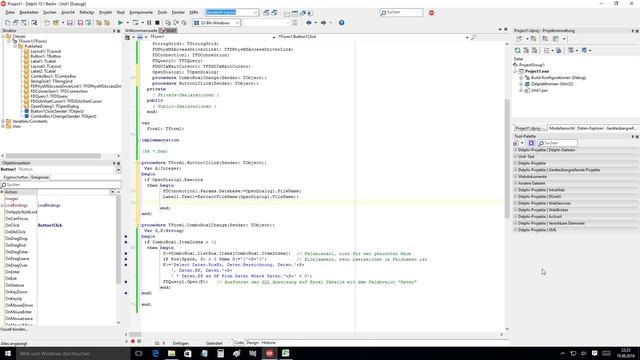The image size is (640, 360).
Task: Open the 32-Bit-Windows platform dropdown
Action: (237, 23)
